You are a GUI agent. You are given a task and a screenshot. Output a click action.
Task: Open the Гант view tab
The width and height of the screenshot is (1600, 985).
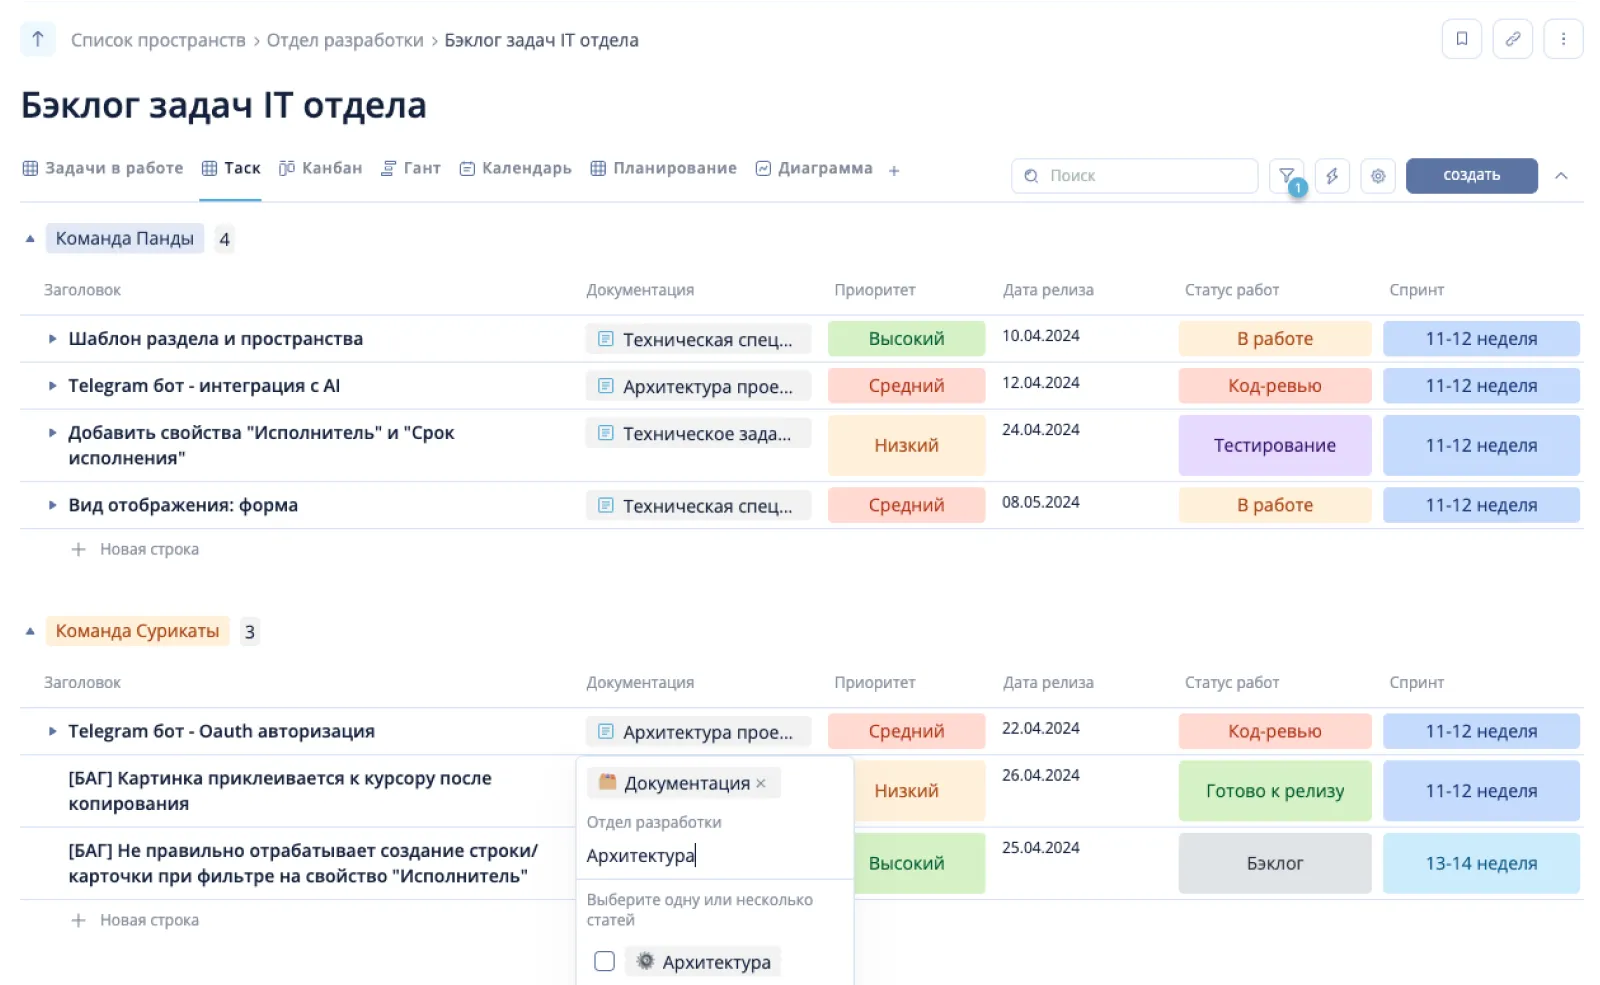411,168
